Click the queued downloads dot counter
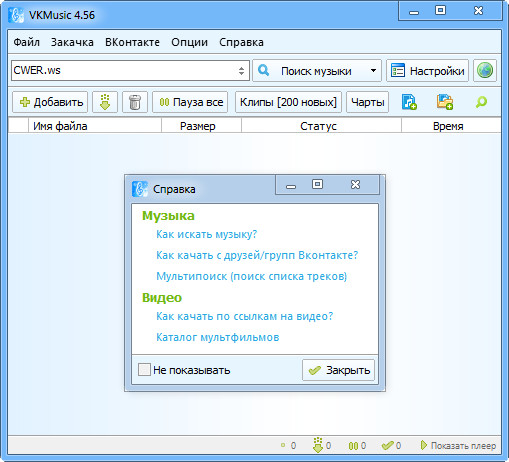509x462 pixels. (x=288, y=445)
